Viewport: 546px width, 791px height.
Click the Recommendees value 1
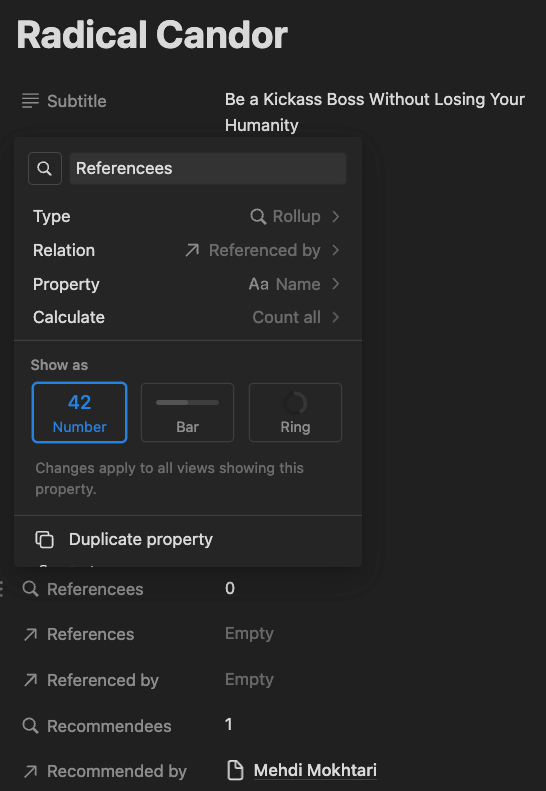[x=229, y=724]
